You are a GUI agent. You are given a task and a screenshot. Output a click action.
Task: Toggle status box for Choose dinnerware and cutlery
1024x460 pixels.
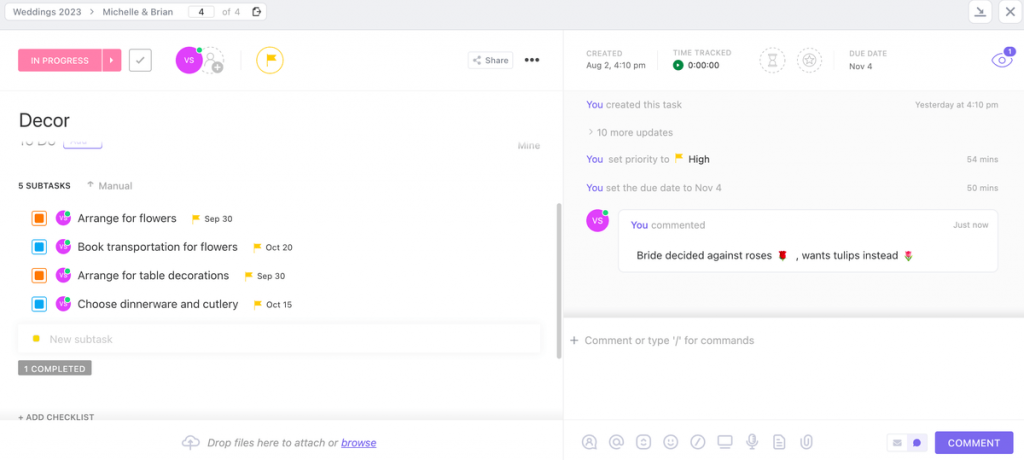39,304
